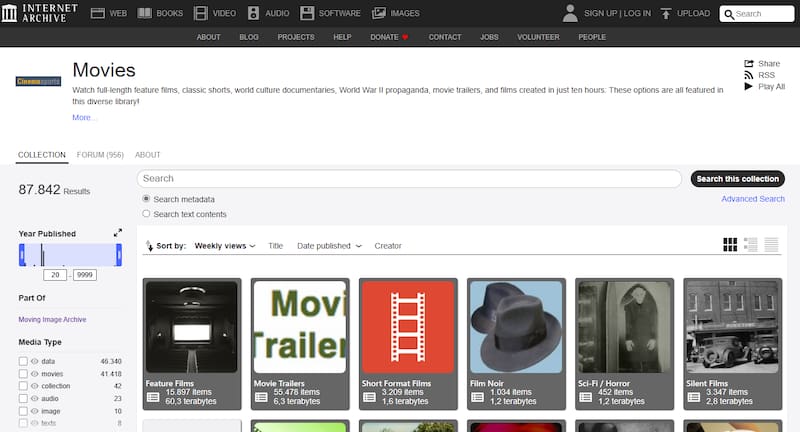Open the Audio section icon
The height and width of the screenshot is (432, 800).
tap(254, 13)
